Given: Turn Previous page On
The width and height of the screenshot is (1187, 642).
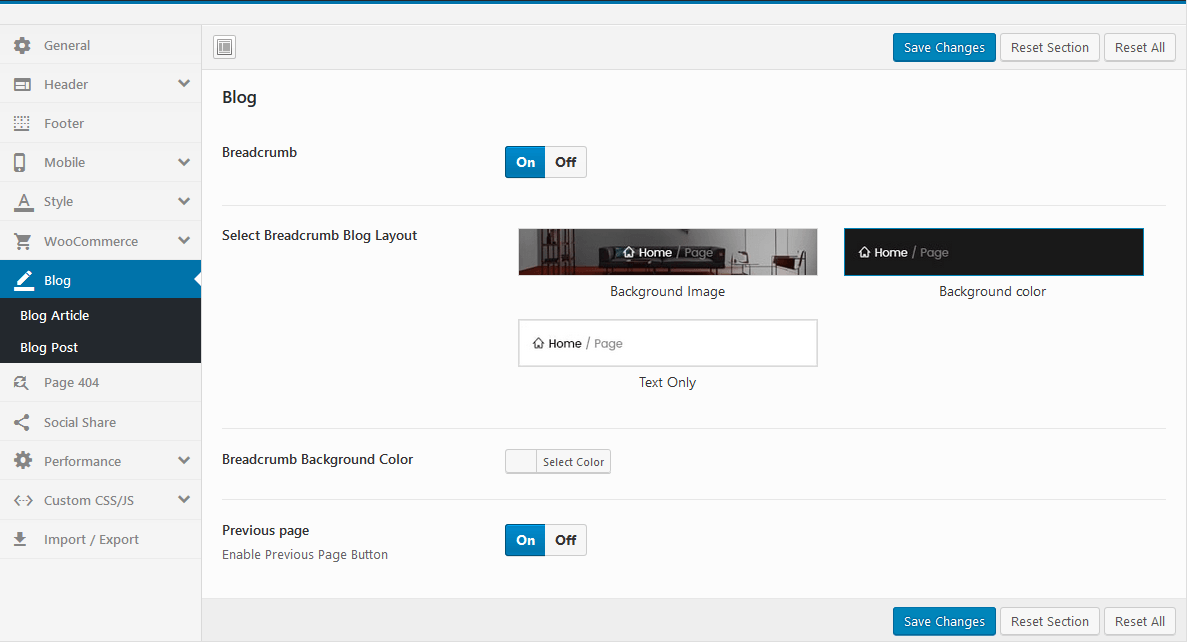Looking at the screenshot, I should (525, 540).
